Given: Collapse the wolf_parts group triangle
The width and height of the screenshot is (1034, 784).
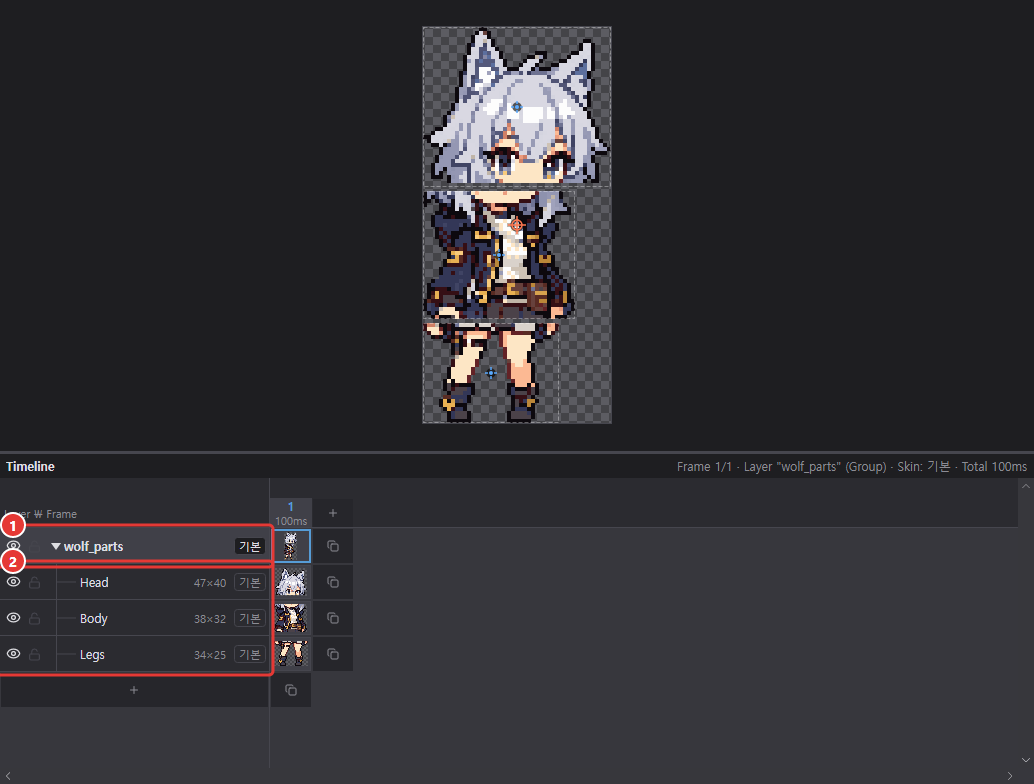Looking at the screenshot, I should 56,547.
